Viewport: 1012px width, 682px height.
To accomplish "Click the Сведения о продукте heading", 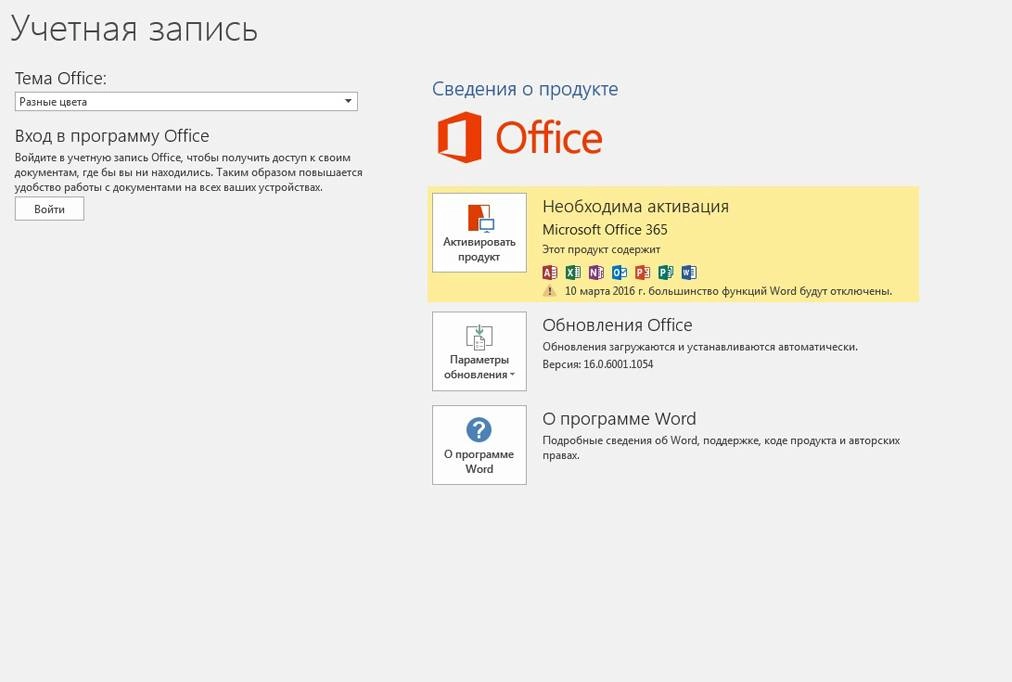I will [x=525, y=89].
